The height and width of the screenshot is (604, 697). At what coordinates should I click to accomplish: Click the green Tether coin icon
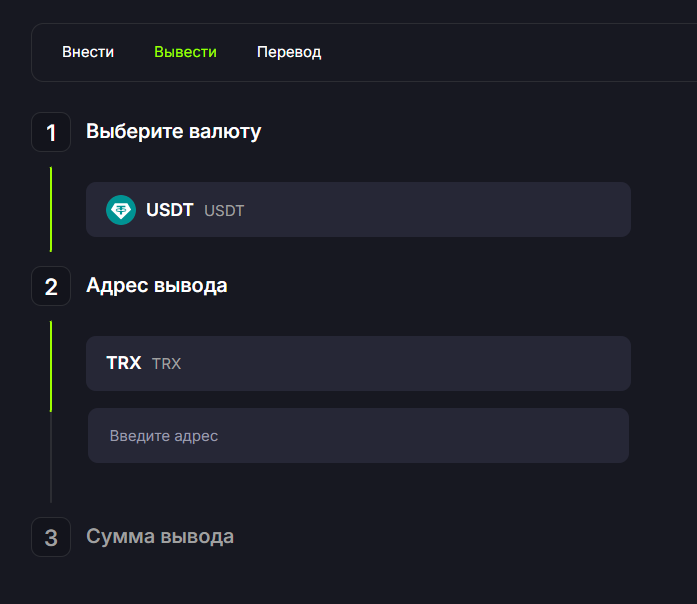click(121, 210)
